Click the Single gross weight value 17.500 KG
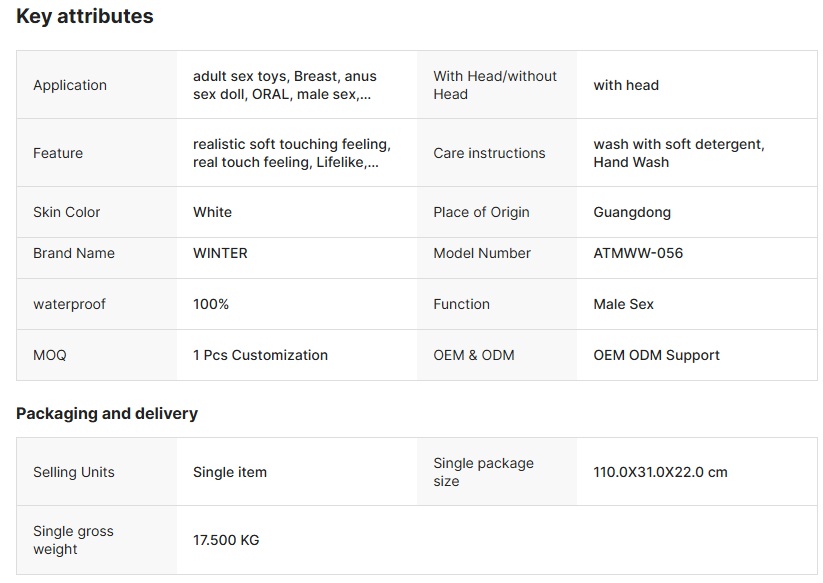 point(226,540)
